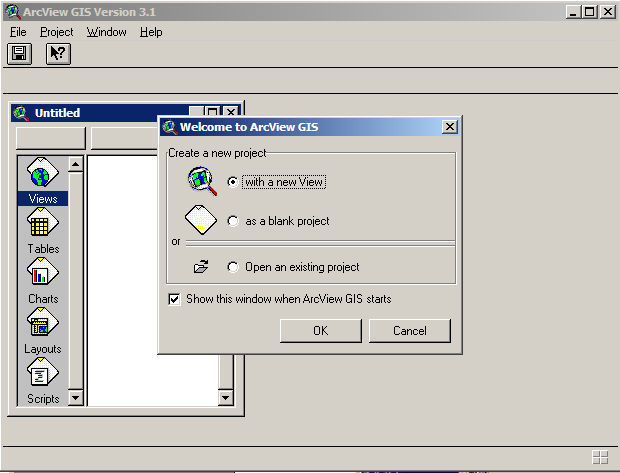Click the 'Tables' label in Untitled window
This screenshot has width=620, height=473.
point(43,249)
